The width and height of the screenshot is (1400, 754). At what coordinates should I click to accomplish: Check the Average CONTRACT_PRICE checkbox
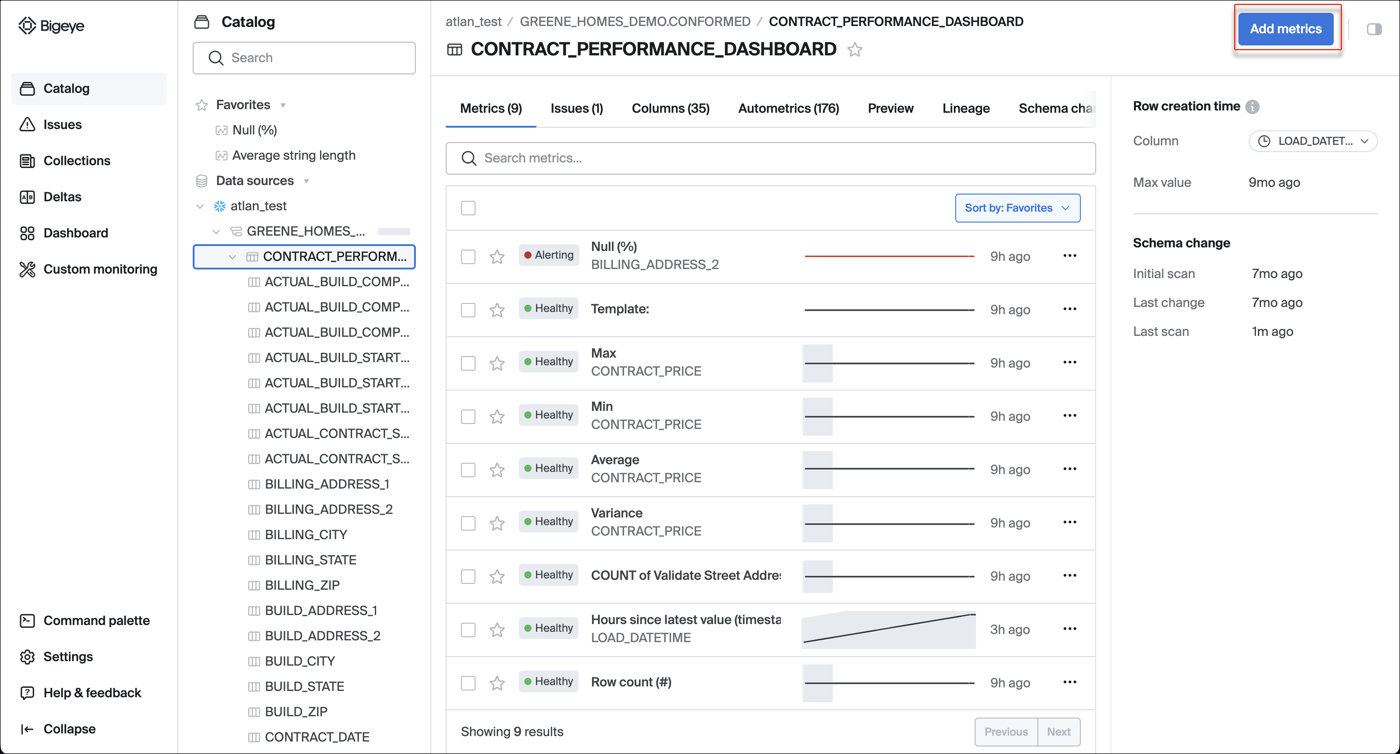468,470
